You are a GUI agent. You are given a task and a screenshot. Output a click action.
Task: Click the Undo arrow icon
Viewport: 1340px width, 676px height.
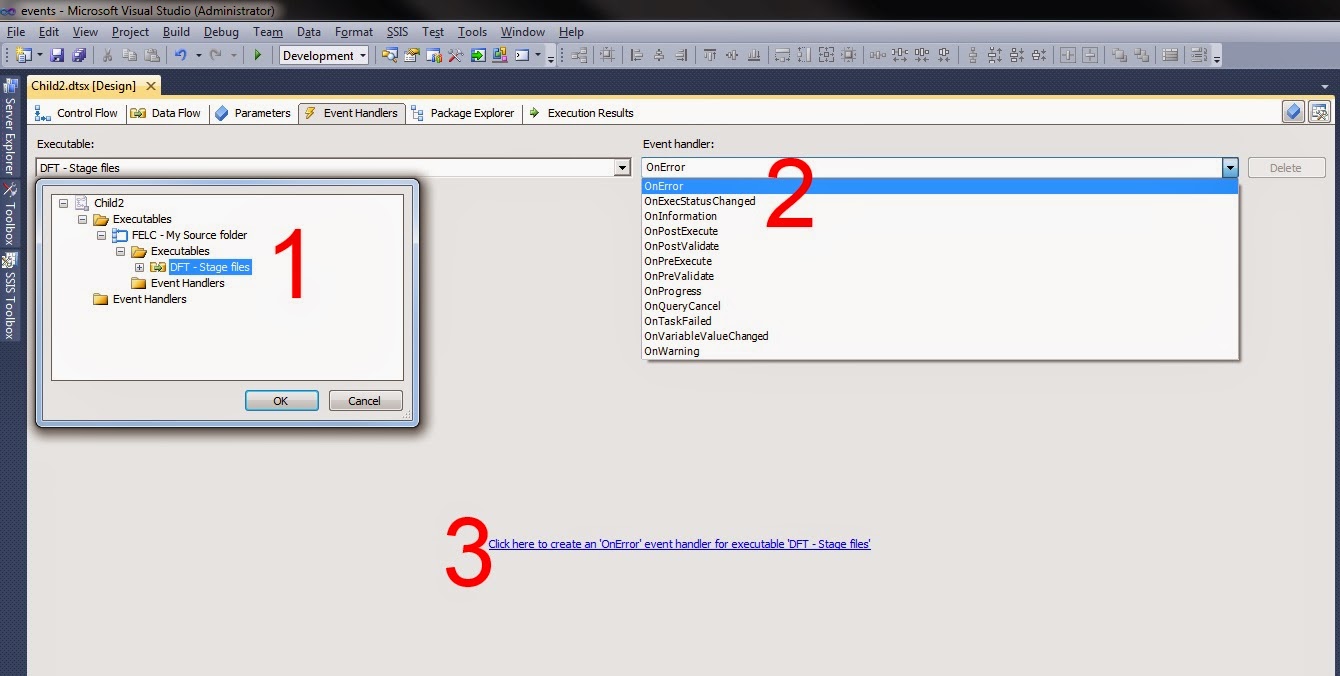181,55
